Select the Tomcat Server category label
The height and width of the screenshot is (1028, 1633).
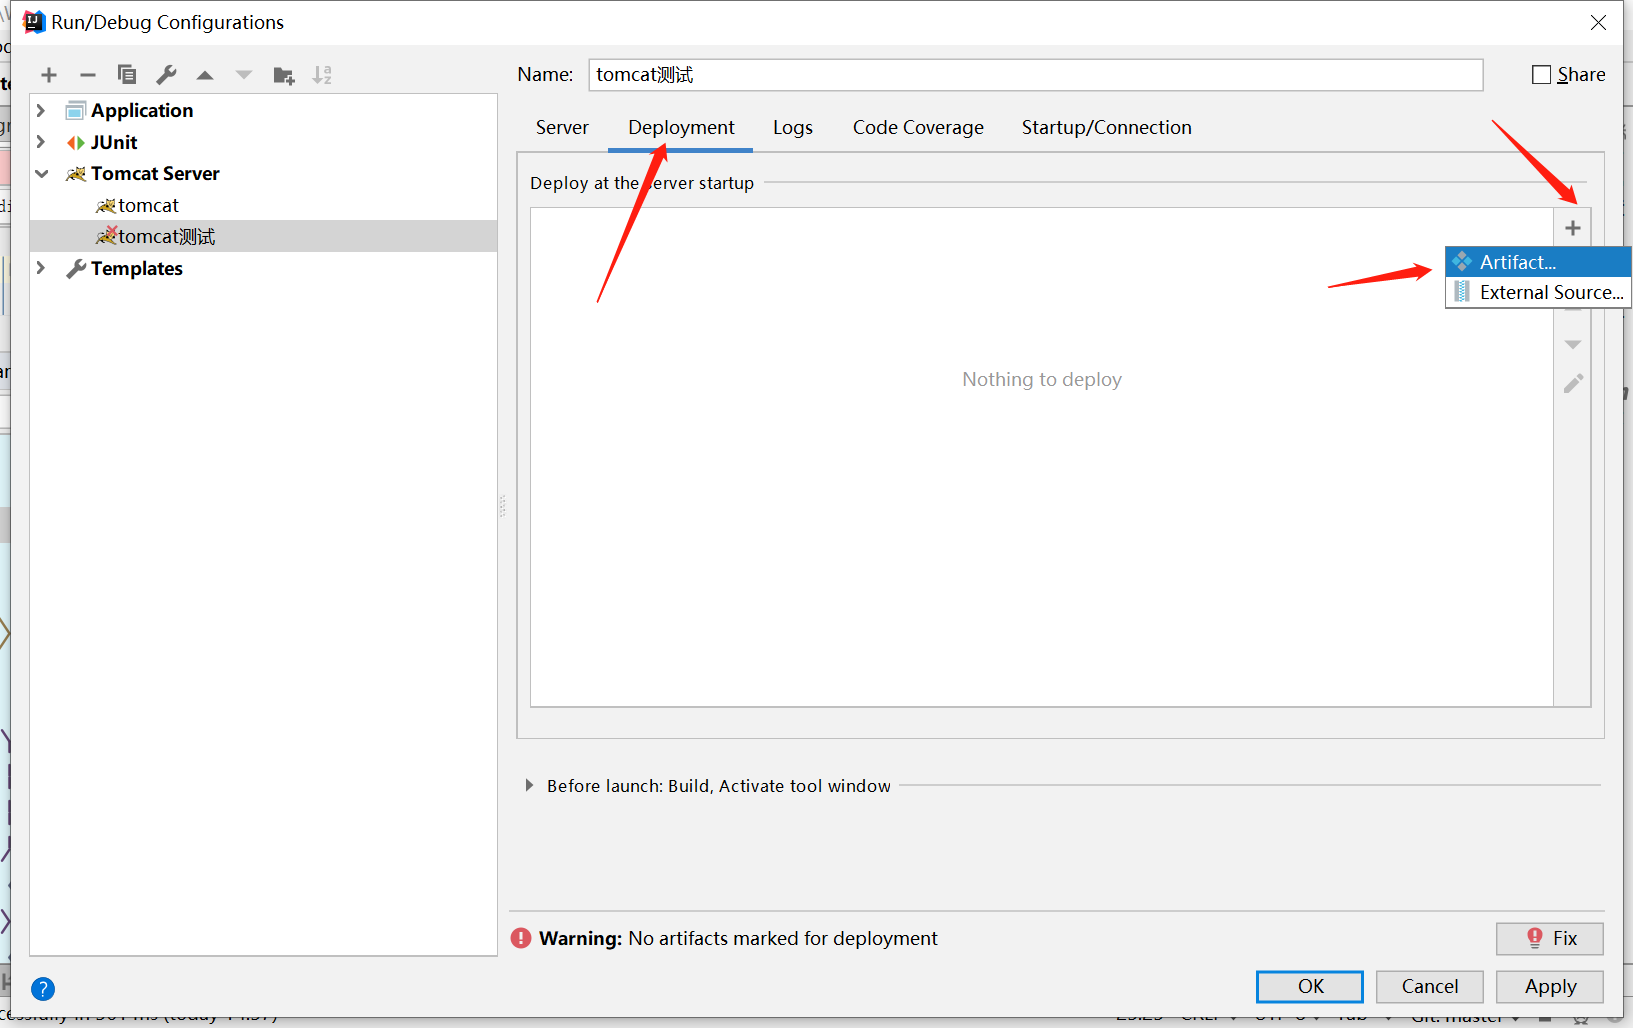(x=155, y=174)
